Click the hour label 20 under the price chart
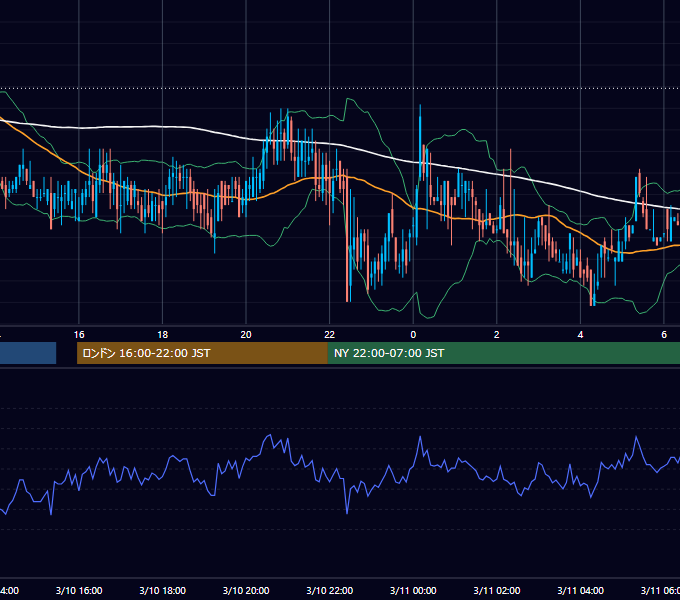Viewport: 680px width, 600px height. point(246,335)
